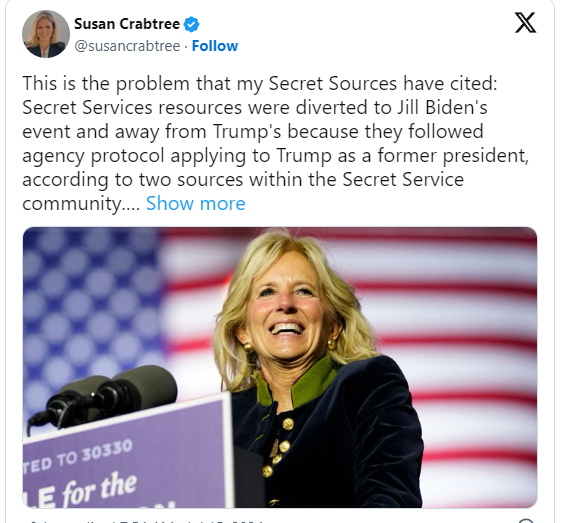Click the "Jill Biden's" text in the tweet
Screen dimensions: 564x523
442,108
